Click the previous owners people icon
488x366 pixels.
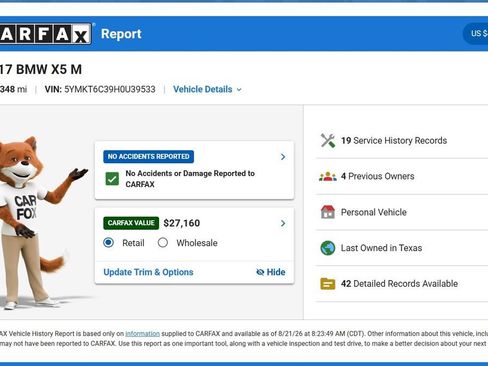pos(328,176)
